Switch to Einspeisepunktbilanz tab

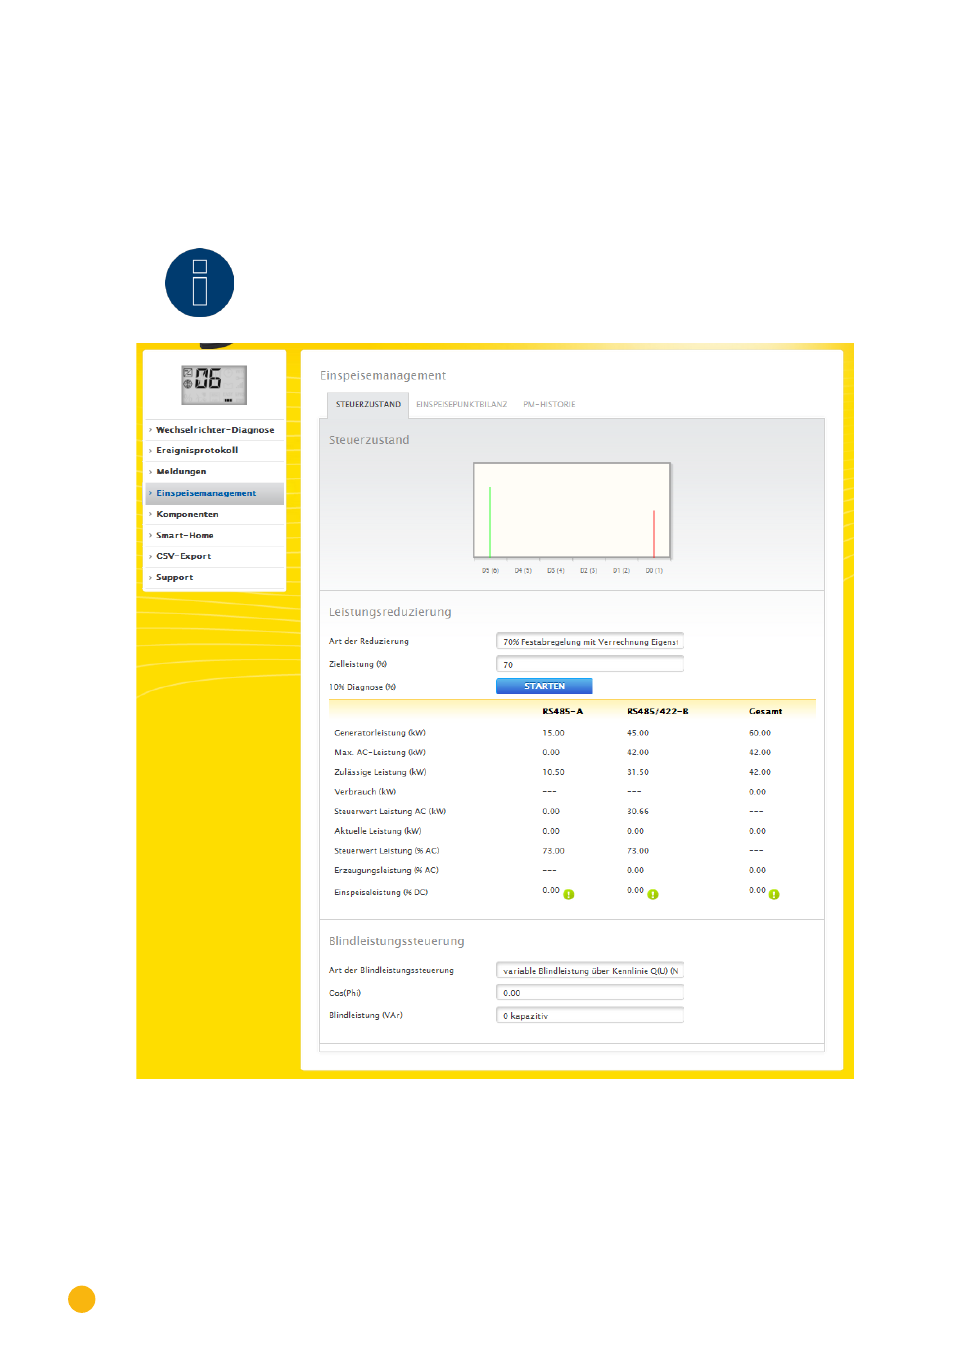tap(462, 404)
